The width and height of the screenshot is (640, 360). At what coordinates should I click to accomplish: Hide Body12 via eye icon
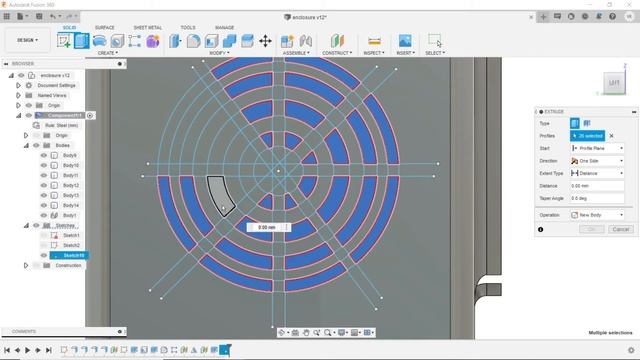point(44,185)
